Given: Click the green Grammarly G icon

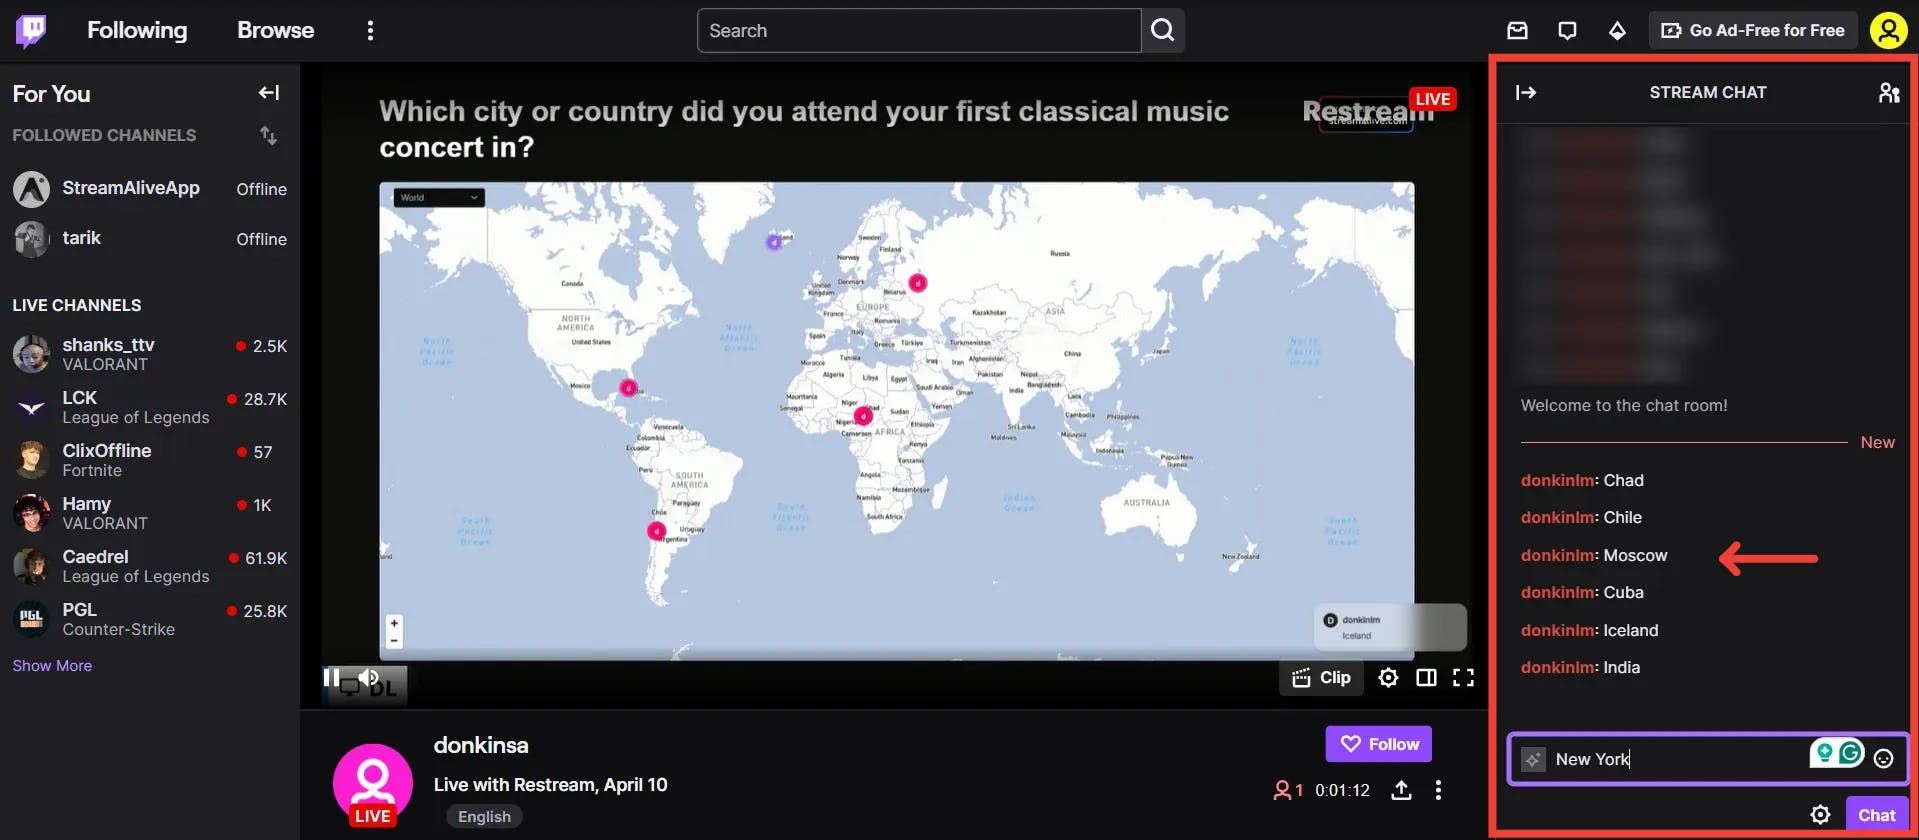Looking at the screenshot, I should tap(1851, 752).
